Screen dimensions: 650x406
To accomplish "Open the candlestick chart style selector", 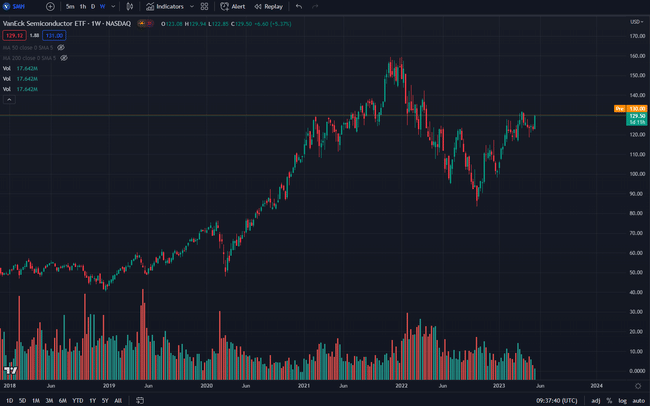I will [x=130, y=6].
